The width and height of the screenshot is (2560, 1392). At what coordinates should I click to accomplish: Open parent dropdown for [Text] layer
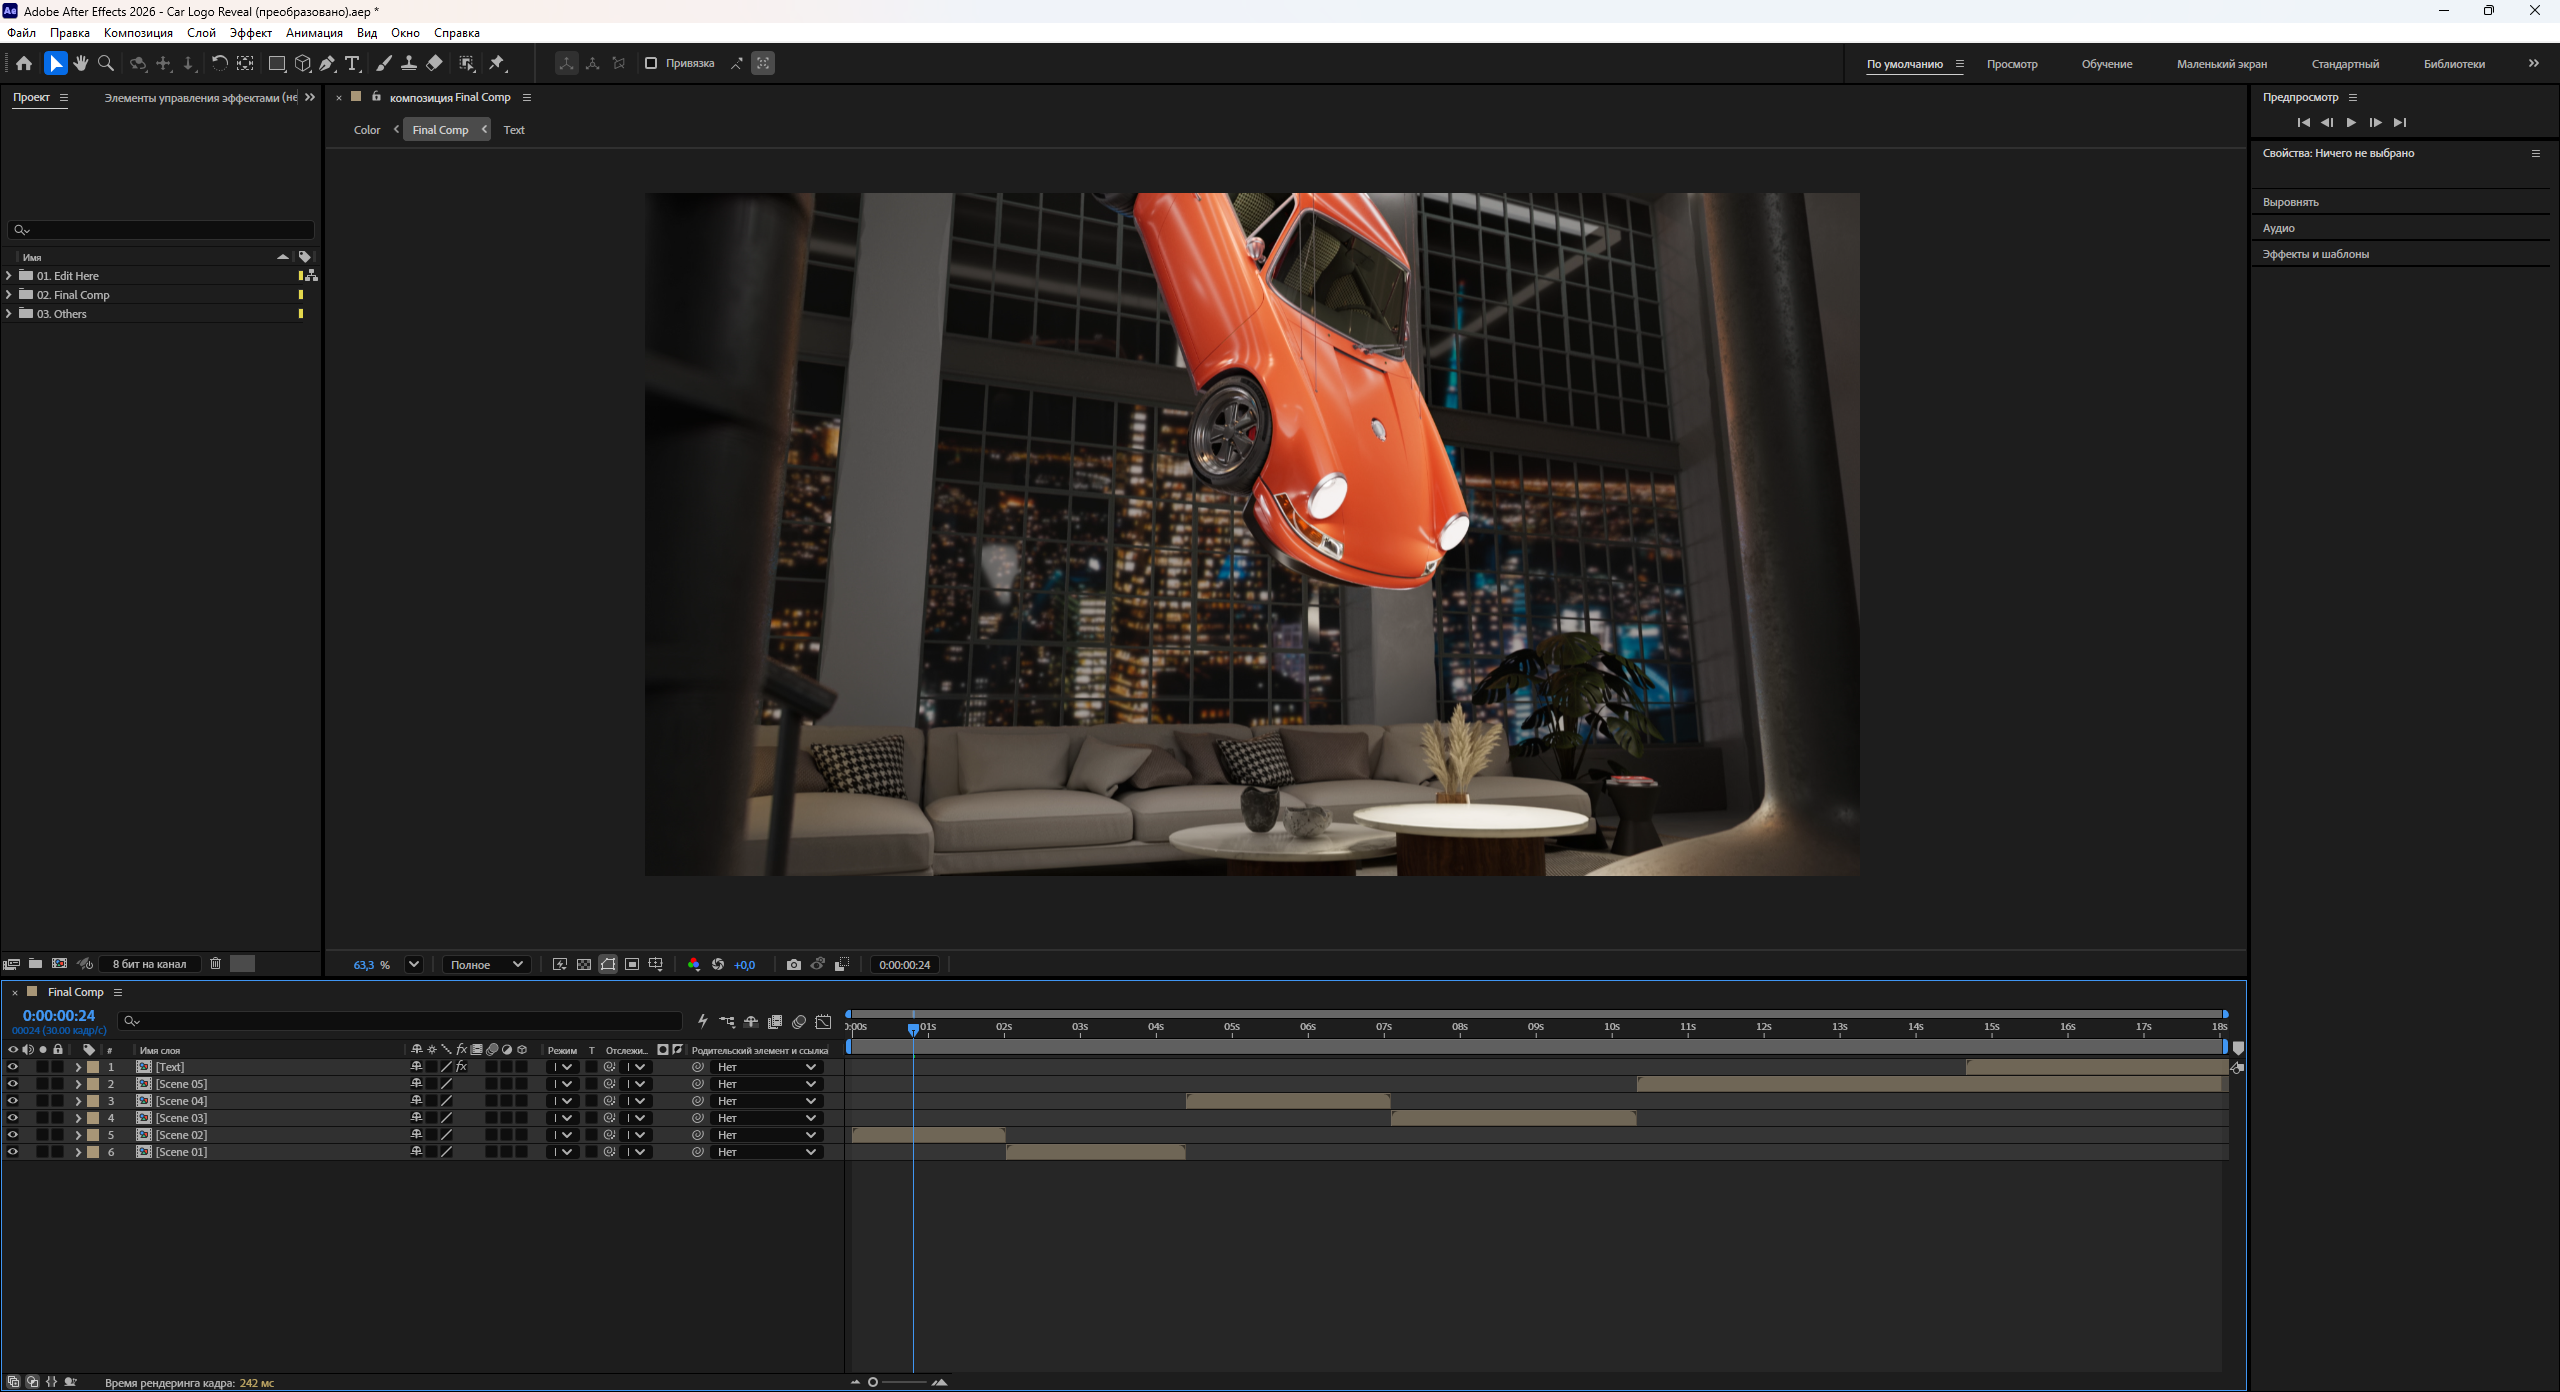click(767, 1067)
